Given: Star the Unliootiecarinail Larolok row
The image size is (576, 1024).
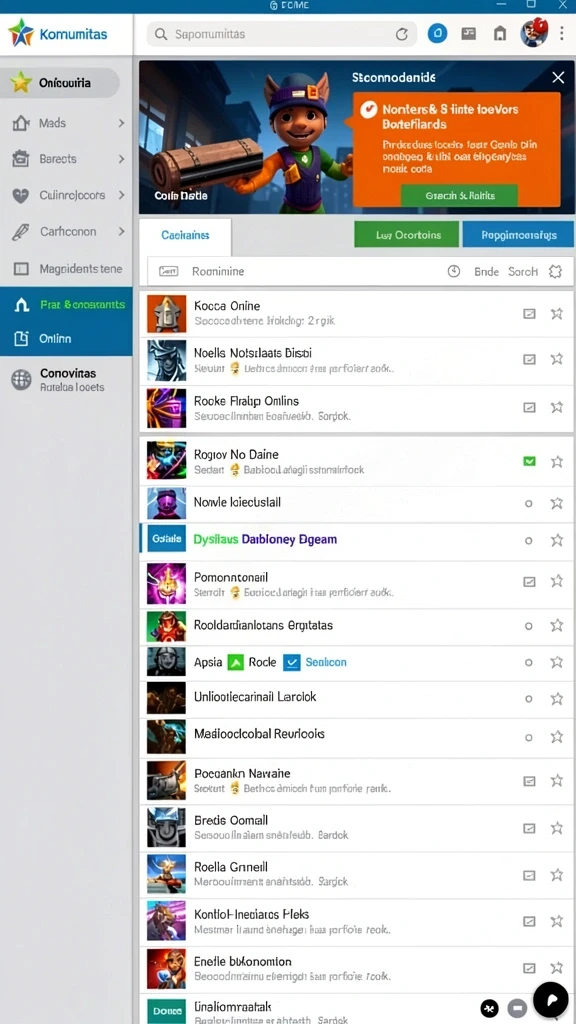Looking at the screenshot, I should (556, 699).
